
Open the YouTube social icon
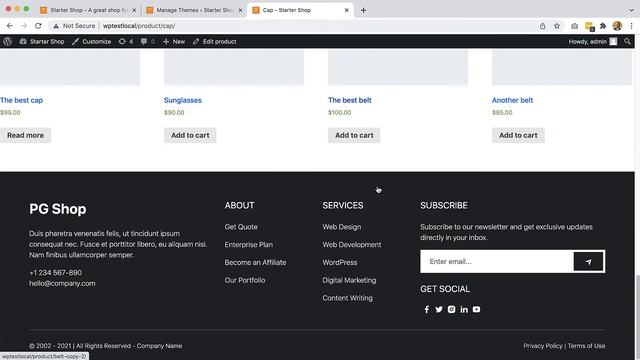pos(476,309)
